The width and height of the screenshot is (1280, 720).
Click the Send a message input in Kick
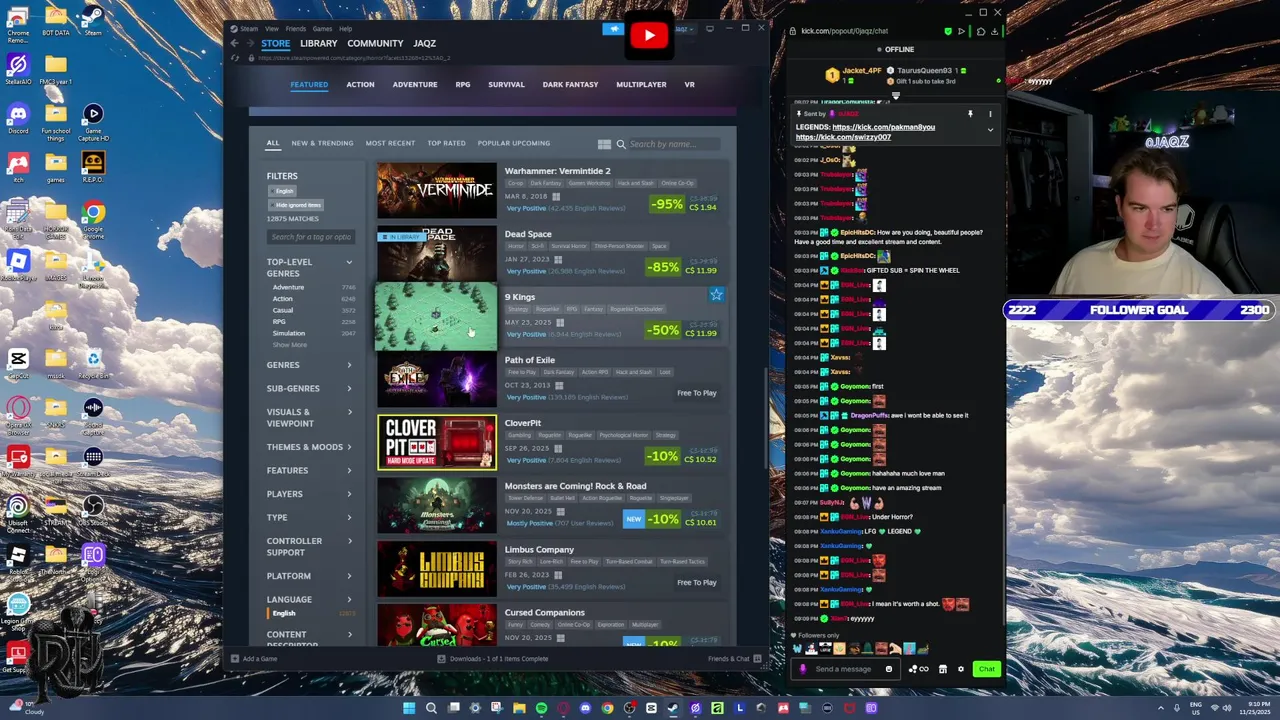[x=843, y=669]
